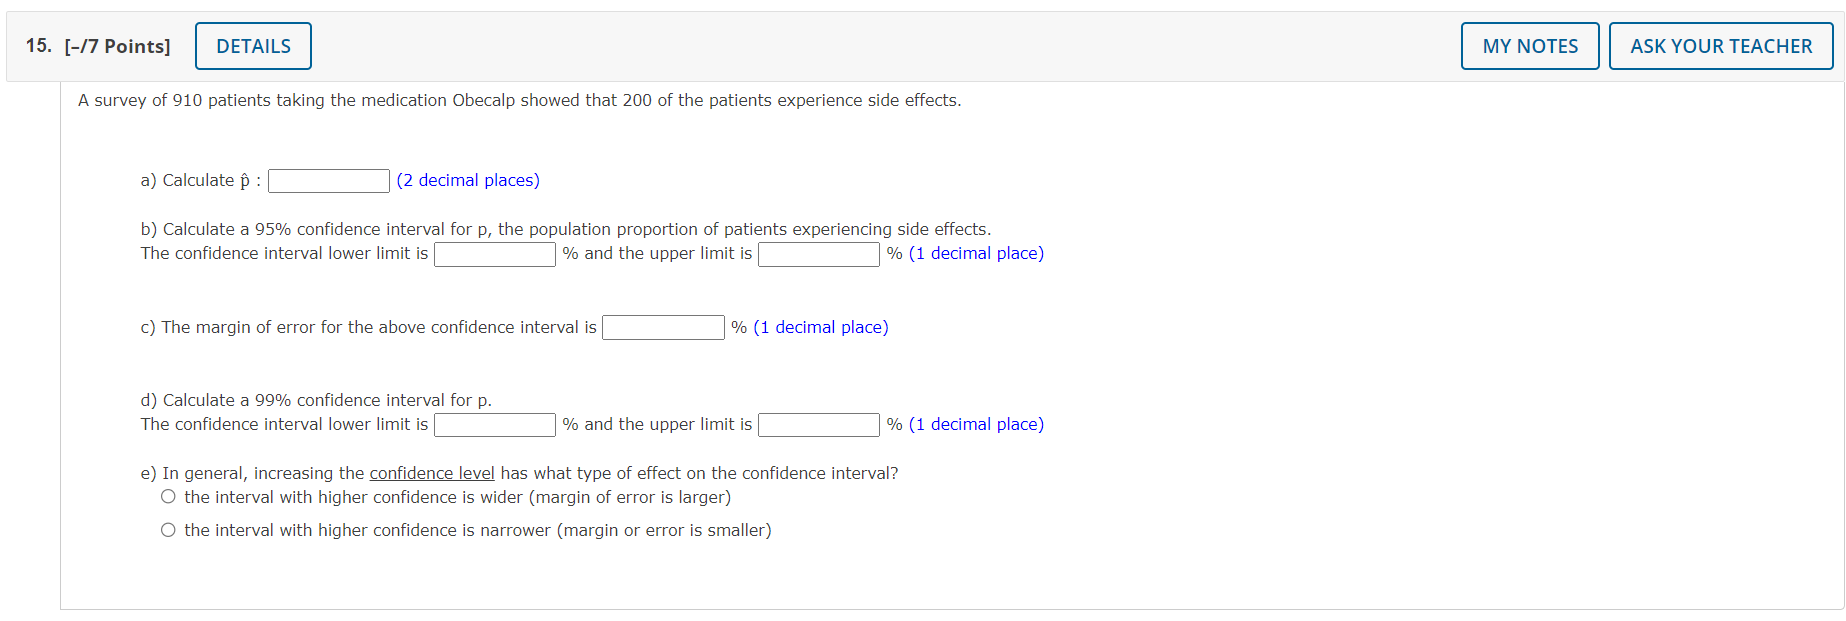
Task: Click the part d question text
Action: [315, 400]
